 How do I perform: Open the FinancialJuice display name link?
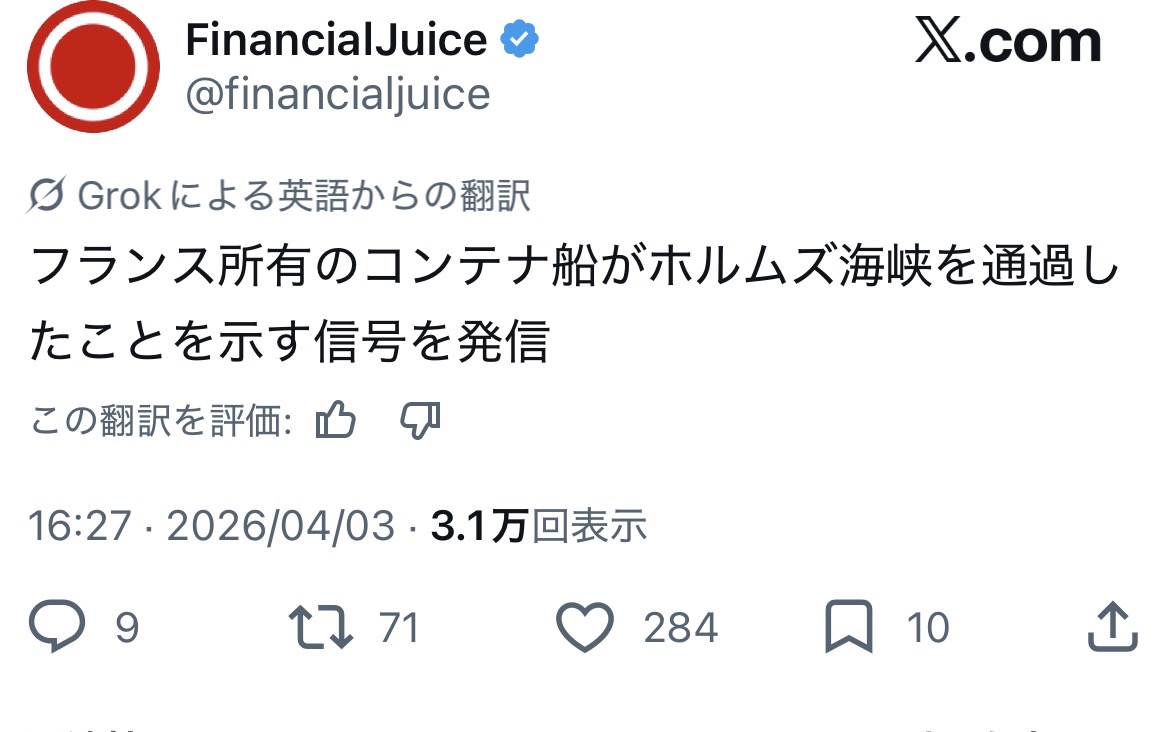pos(336,41)
